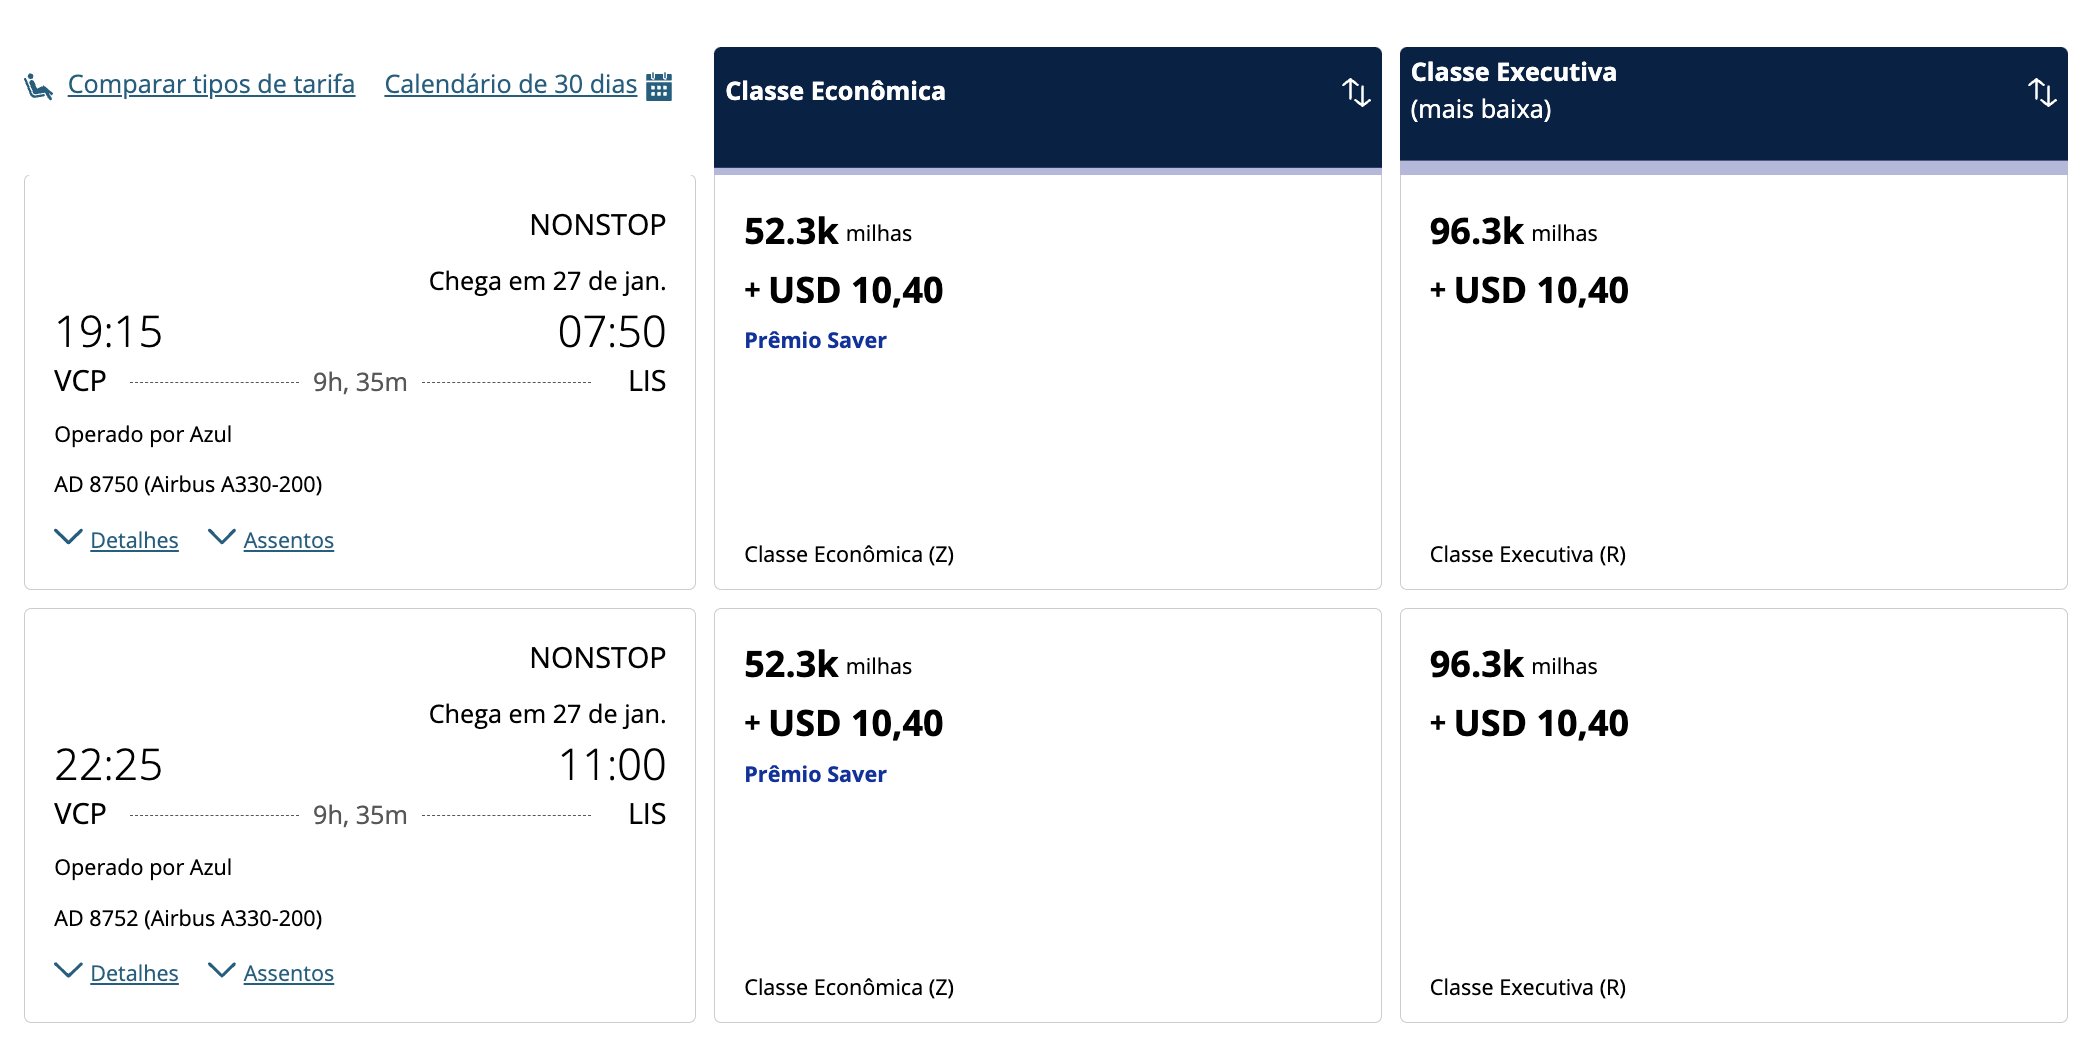
Task: Choose 52.3k milhas economy fare for AD 8752
Action: 1048,815
